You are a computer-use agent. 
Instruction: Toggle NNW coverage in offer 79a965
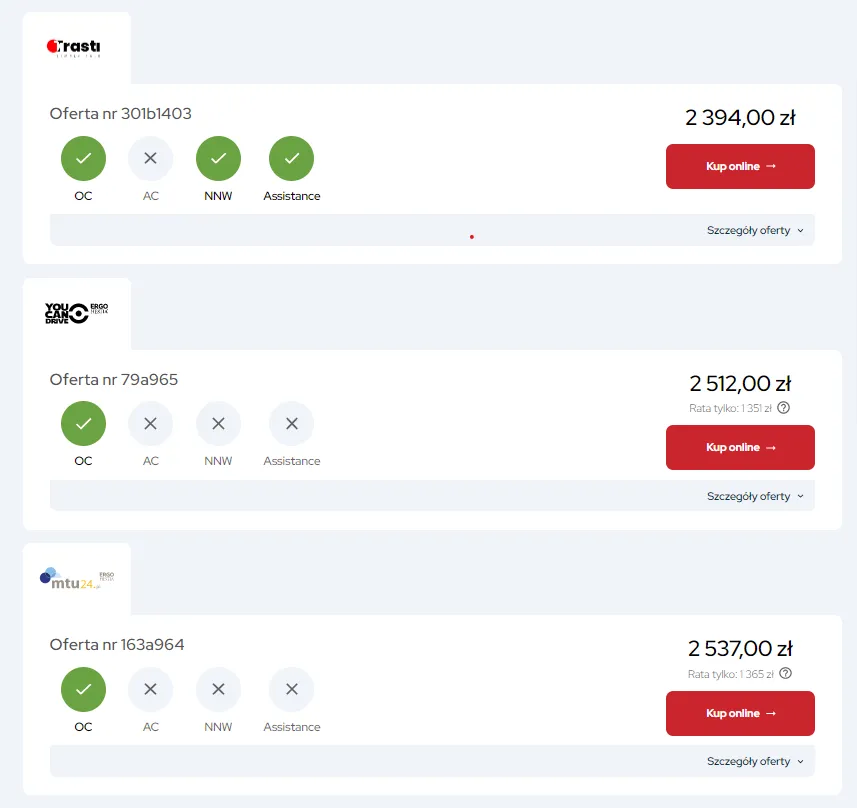218,424
